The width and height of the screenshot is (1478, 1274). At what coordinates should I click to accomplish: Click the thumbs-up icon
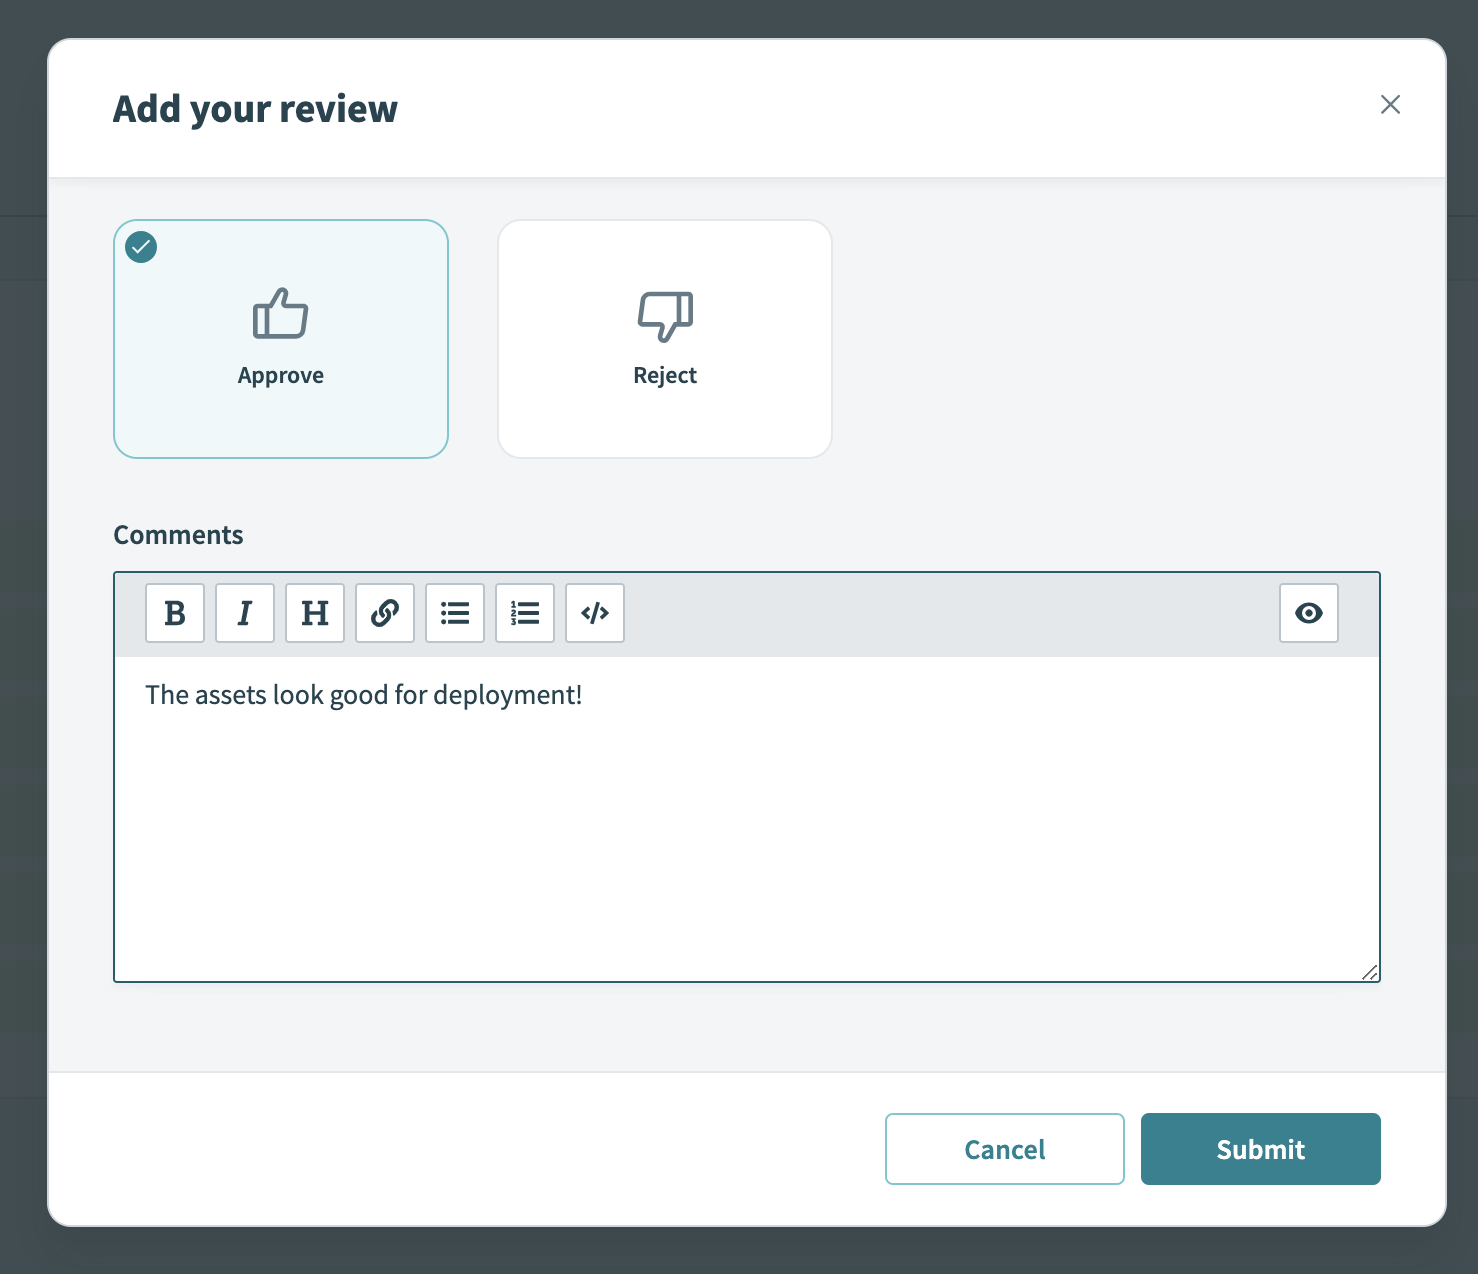pos(281,314)
